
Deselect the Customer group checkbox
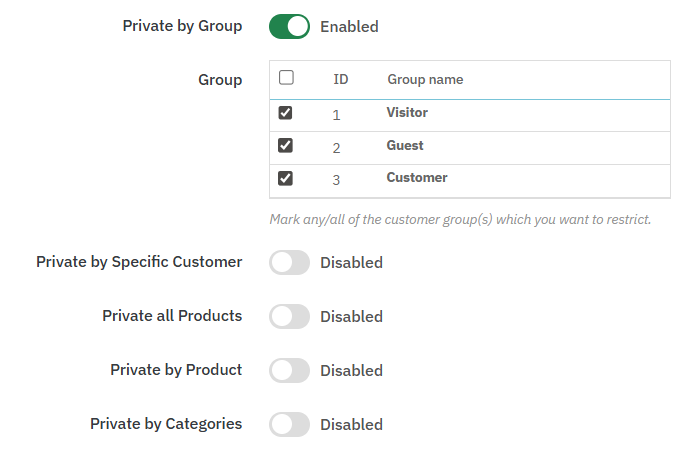(x=286, y=178)
